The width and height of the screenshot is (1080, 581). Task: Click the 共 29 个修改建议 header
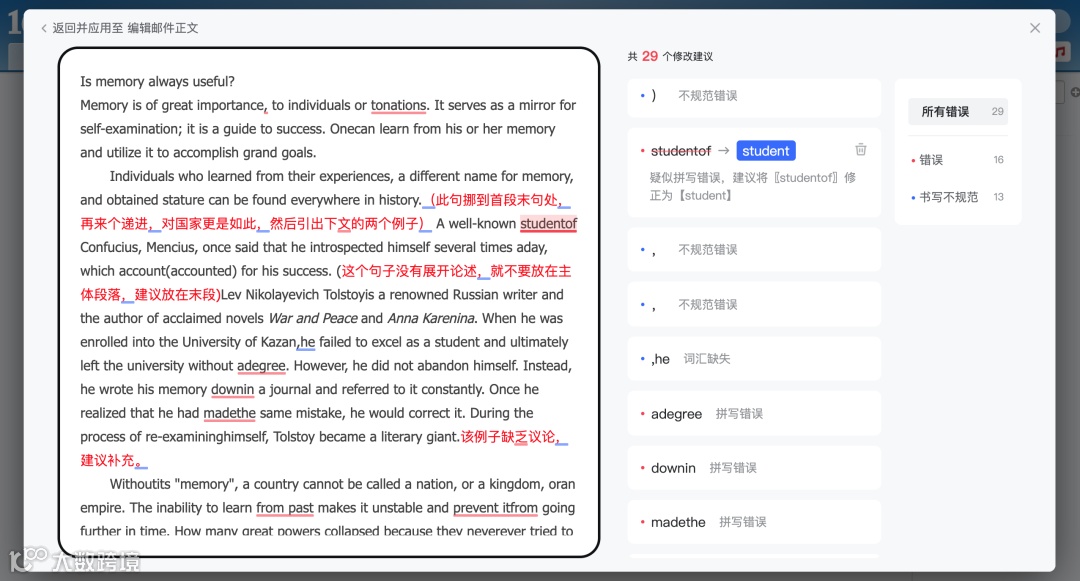[669, 56]
